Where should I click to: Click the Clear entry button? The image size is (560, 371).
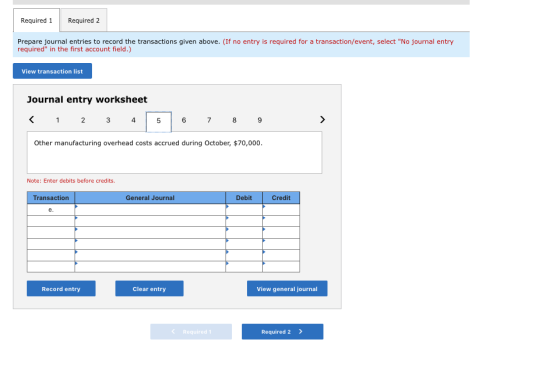[x=149, y=289]
